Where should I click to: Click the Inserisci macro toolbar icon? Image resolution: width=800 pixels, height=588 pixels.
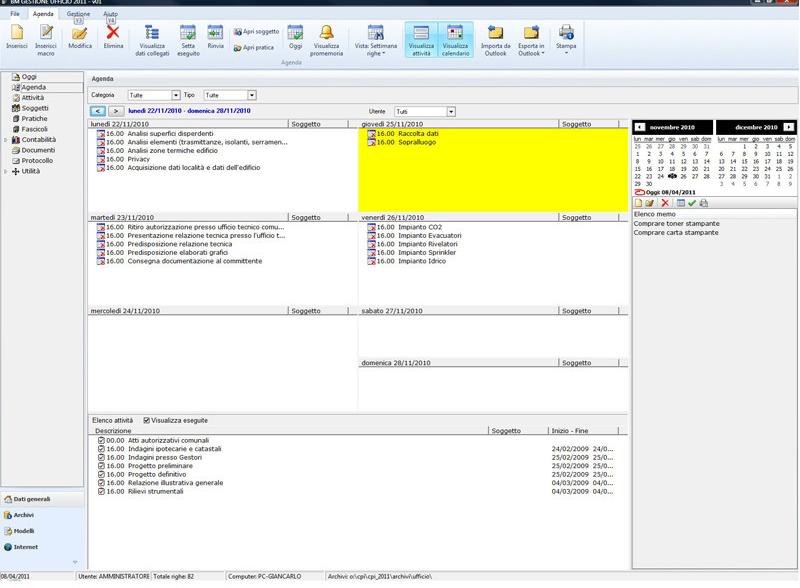[46, 37]
